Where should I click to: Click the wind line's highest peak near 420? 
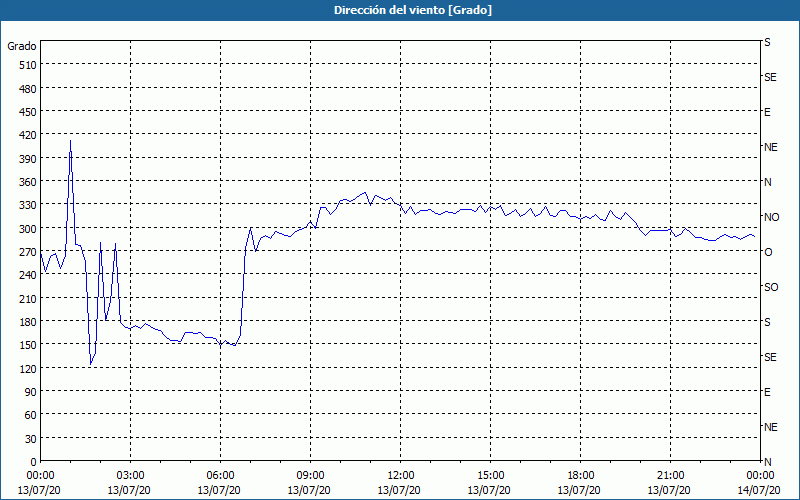point(70,141)
